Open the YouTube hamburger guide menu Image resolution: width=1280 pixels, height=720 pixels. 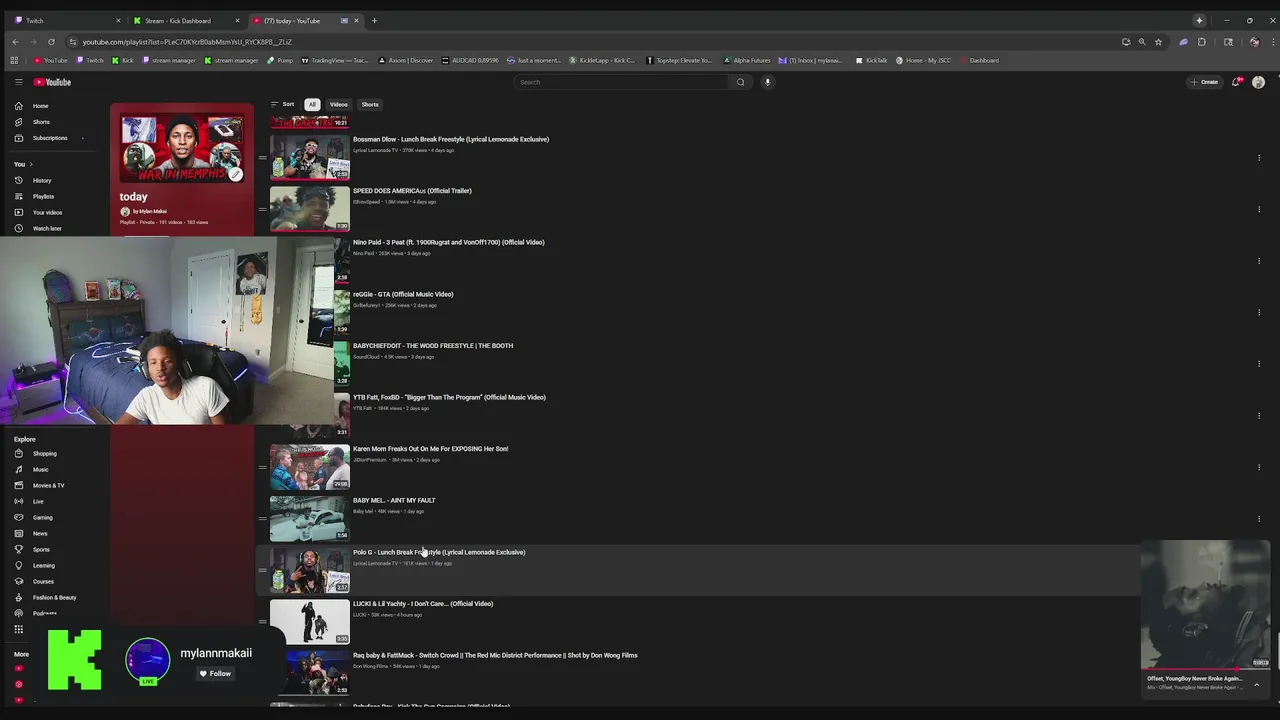(x=18, y=82)
